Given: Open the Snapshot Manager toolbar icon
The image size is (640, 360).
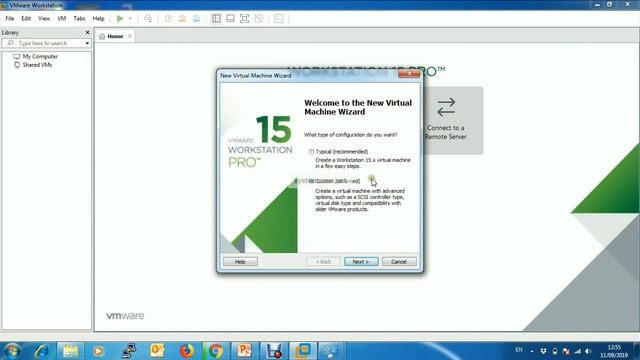Looking at the screenshot, I should tap(196, 18).
